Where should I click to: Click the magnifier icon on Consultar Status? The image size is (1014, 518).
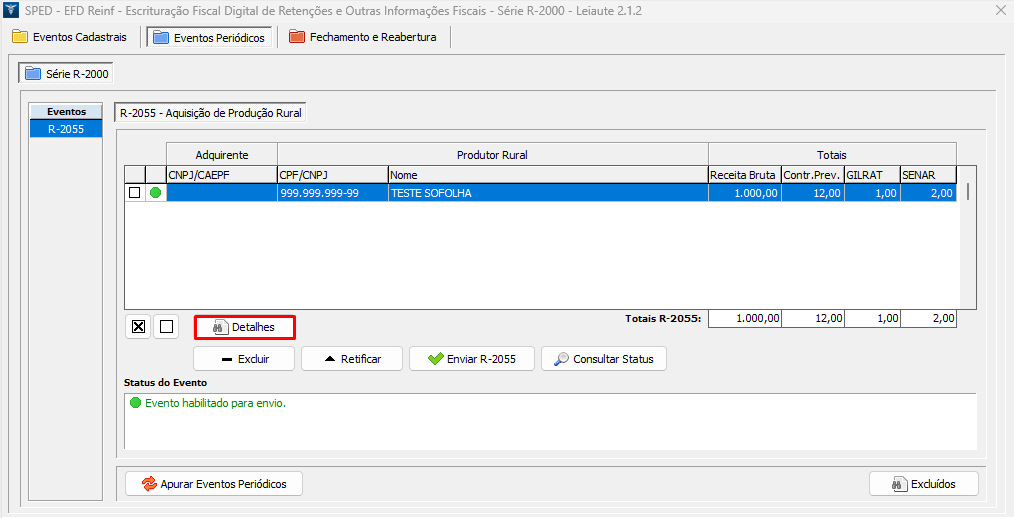point(562,359)
